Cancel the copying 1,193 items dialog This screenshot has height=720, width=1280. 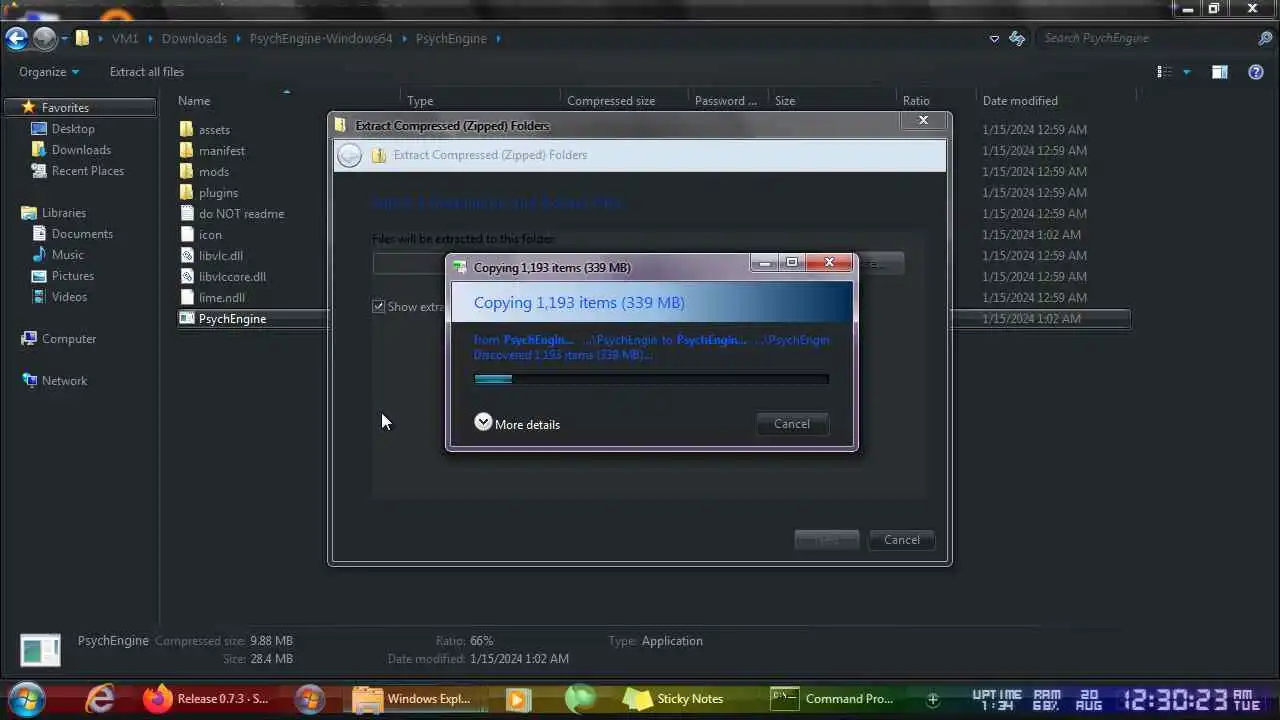(792, 424)
